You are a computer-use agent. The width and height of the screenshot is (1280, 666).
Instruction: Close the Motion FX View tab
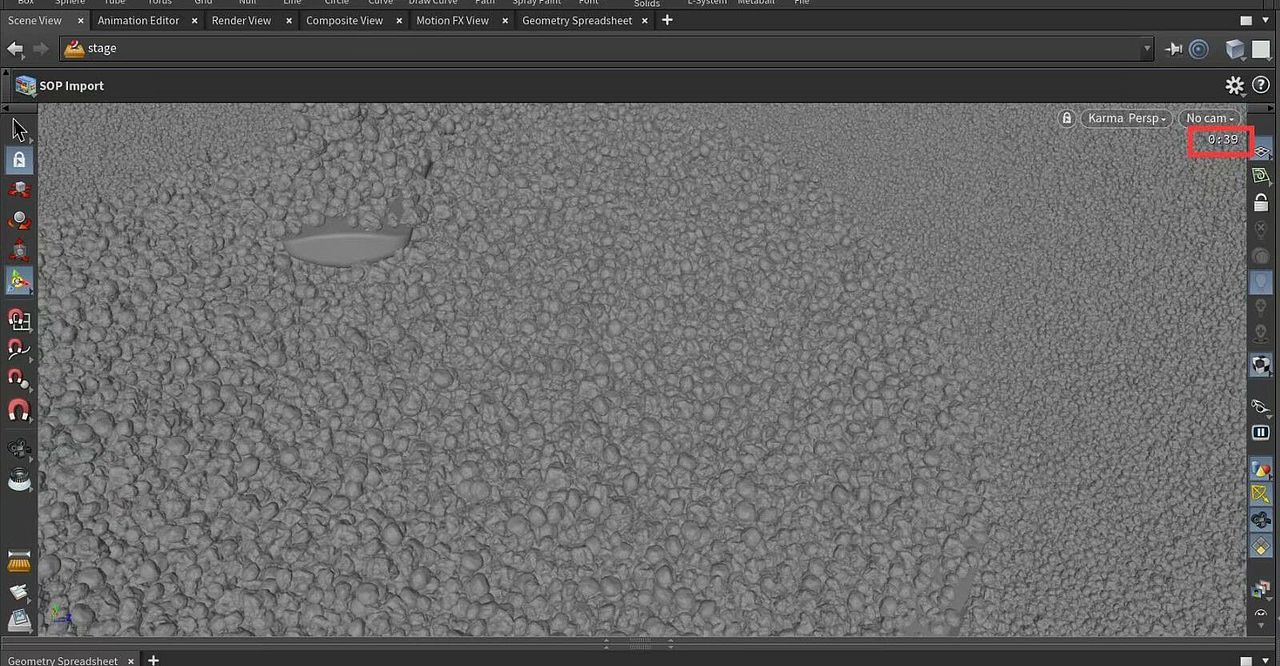504,20
